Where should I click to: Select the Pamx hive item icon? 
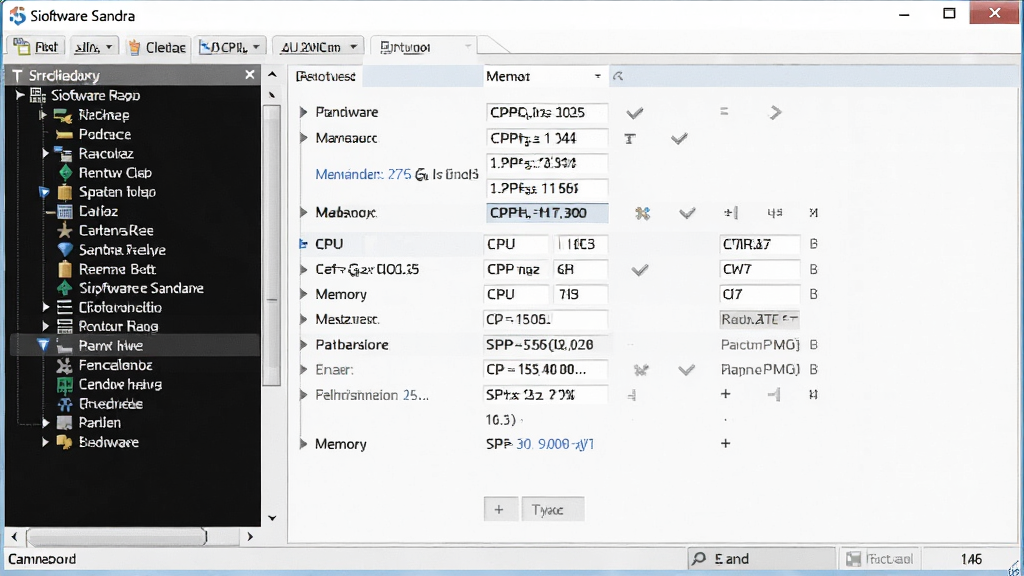point(64,345)
